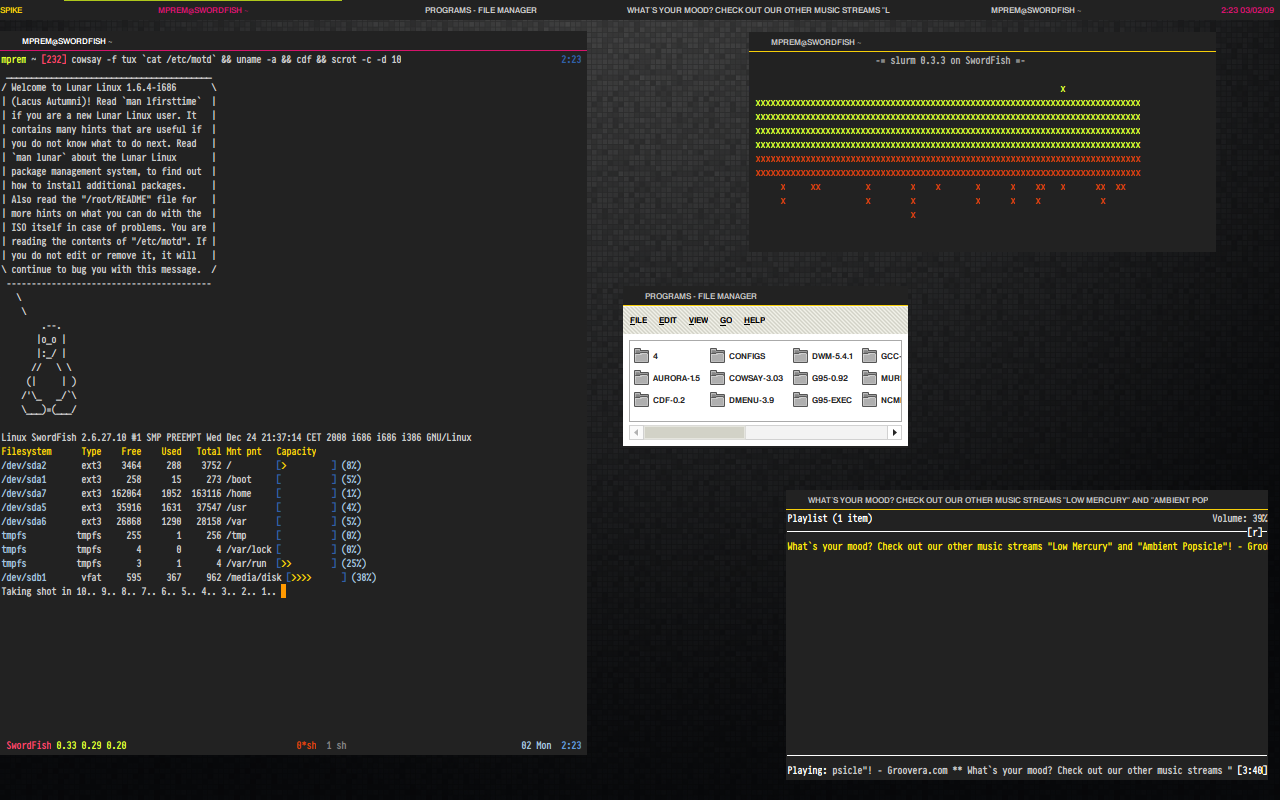Click the cowsay command line in terminal
Screen dimensions: 1280x800
coord(236,59)
